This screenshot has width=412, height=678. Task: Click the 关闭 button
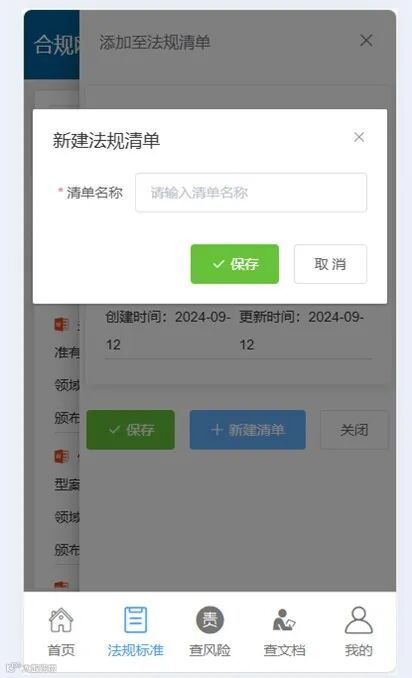pyautogui.click(x=354, y=430)
